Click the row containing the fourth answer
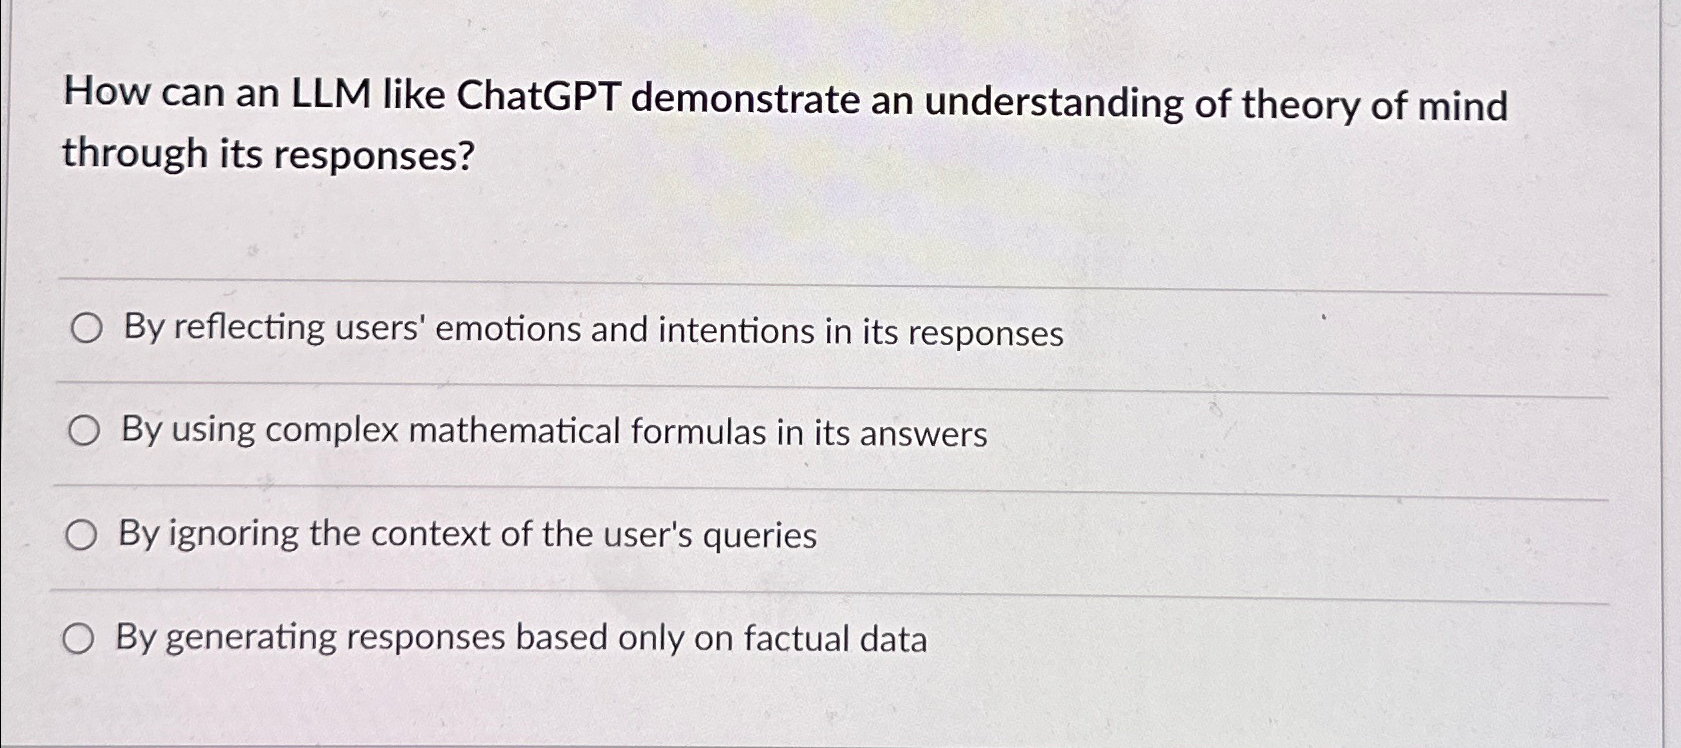 [525, 639]
